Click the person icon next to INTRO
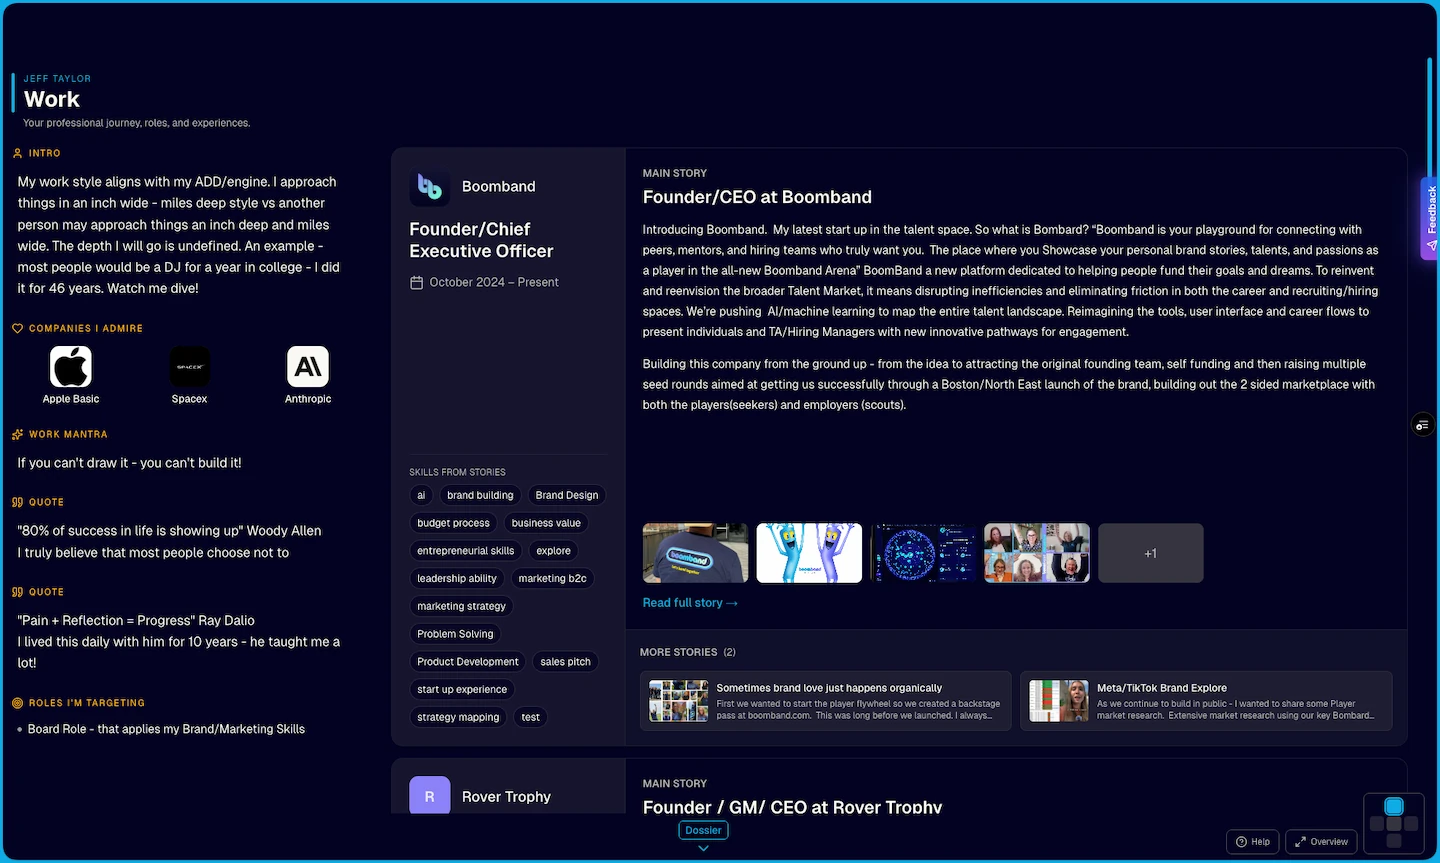Screen dimensions: 1440x863 point(17,153)
